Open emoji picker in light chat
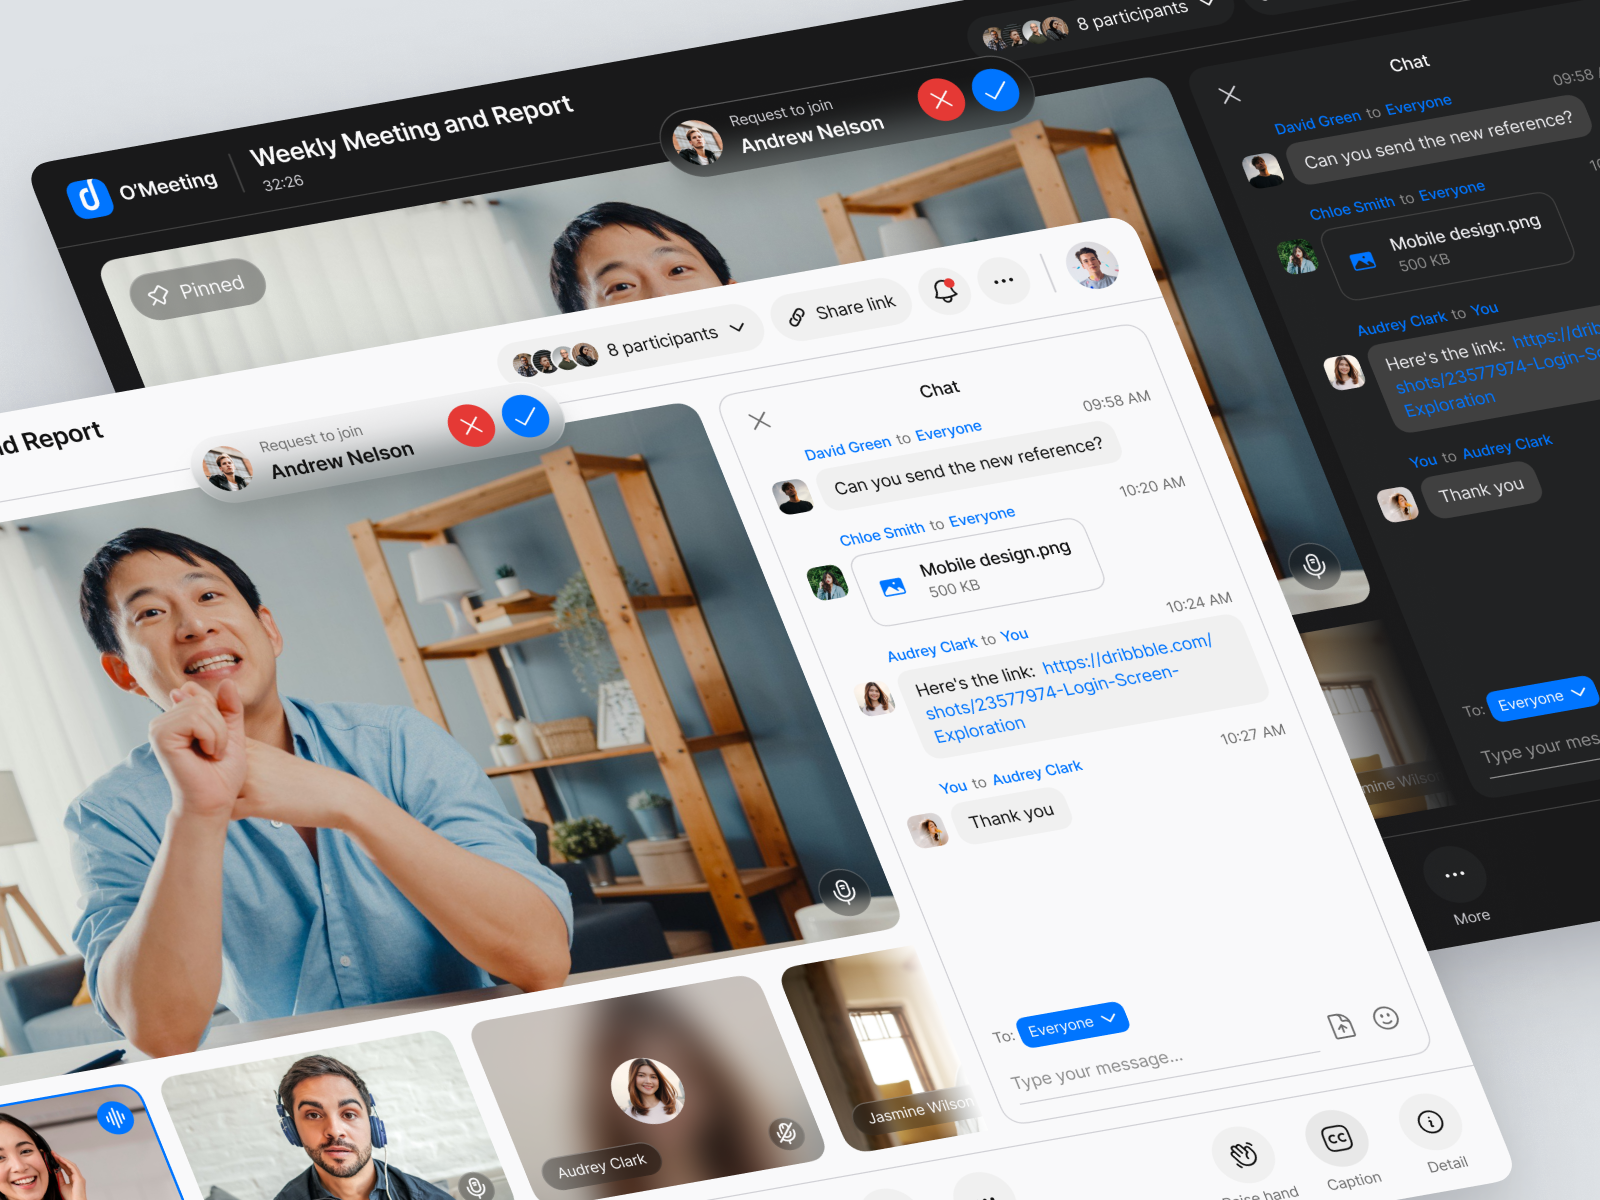1600x1200 pixels. 1386,1018
